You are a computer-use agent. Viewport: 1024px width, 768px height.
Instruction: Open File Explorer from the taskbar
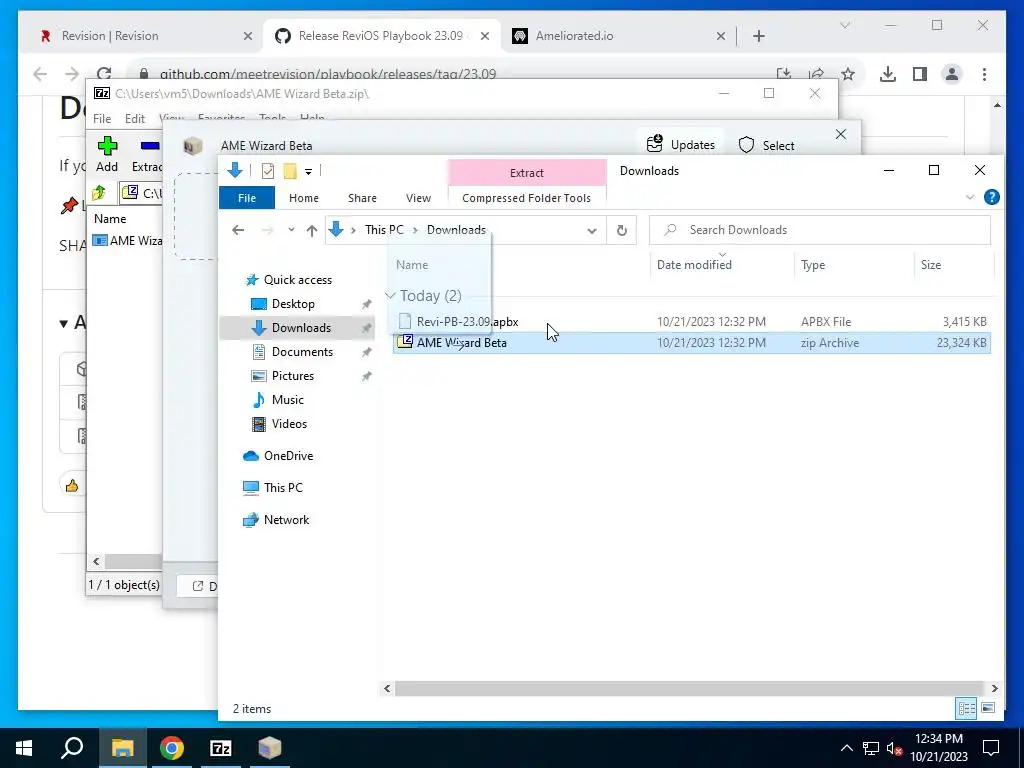pos(122,748)
